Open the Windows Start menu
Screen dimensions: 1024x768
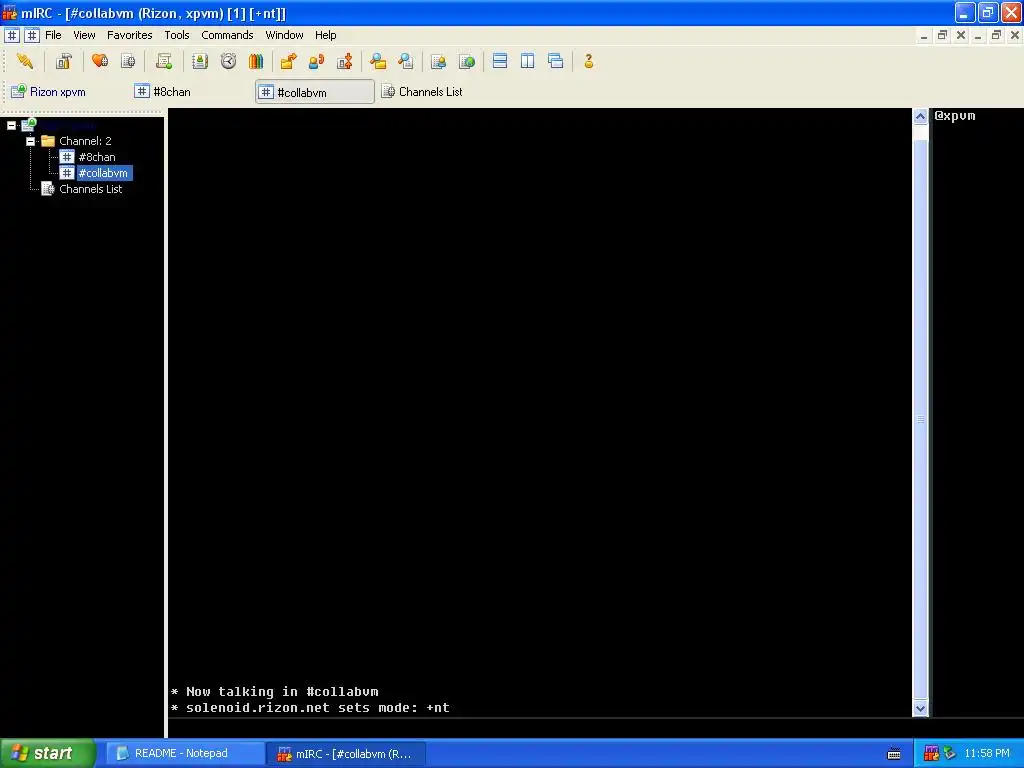point(48,753)
